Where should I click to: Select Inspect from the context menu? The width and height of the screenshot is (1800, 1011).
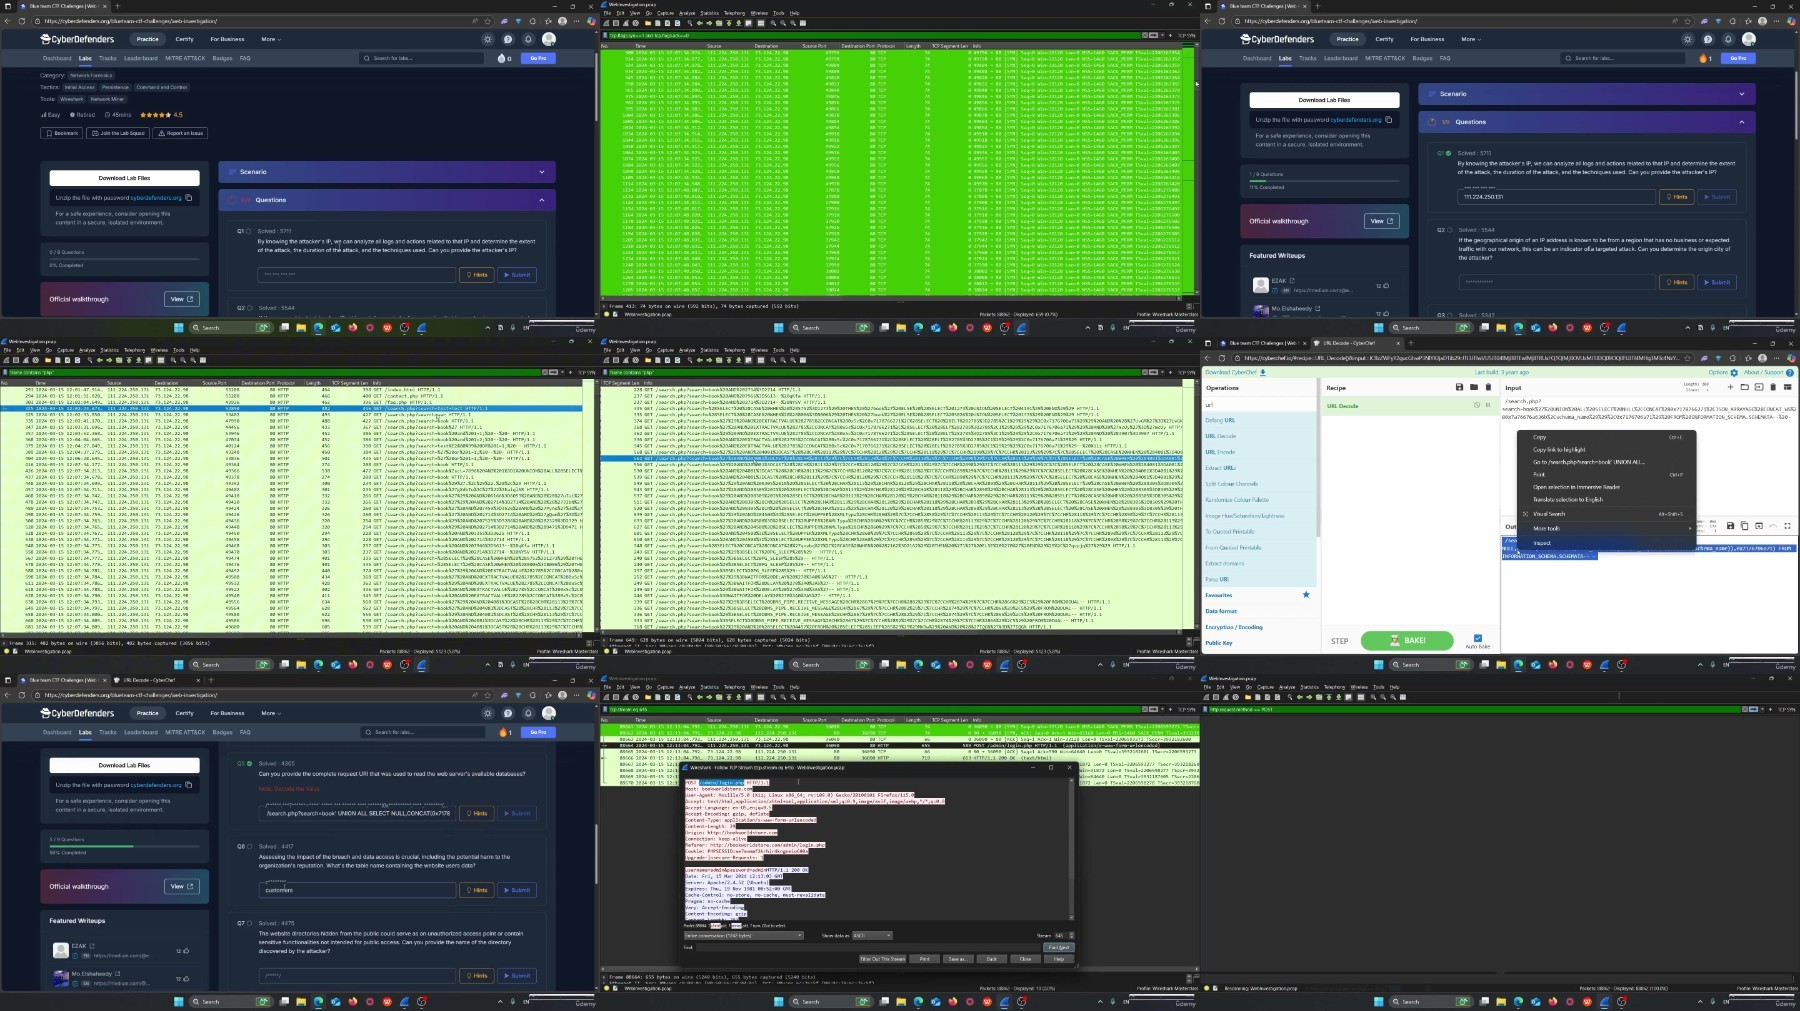(1542, 543)
